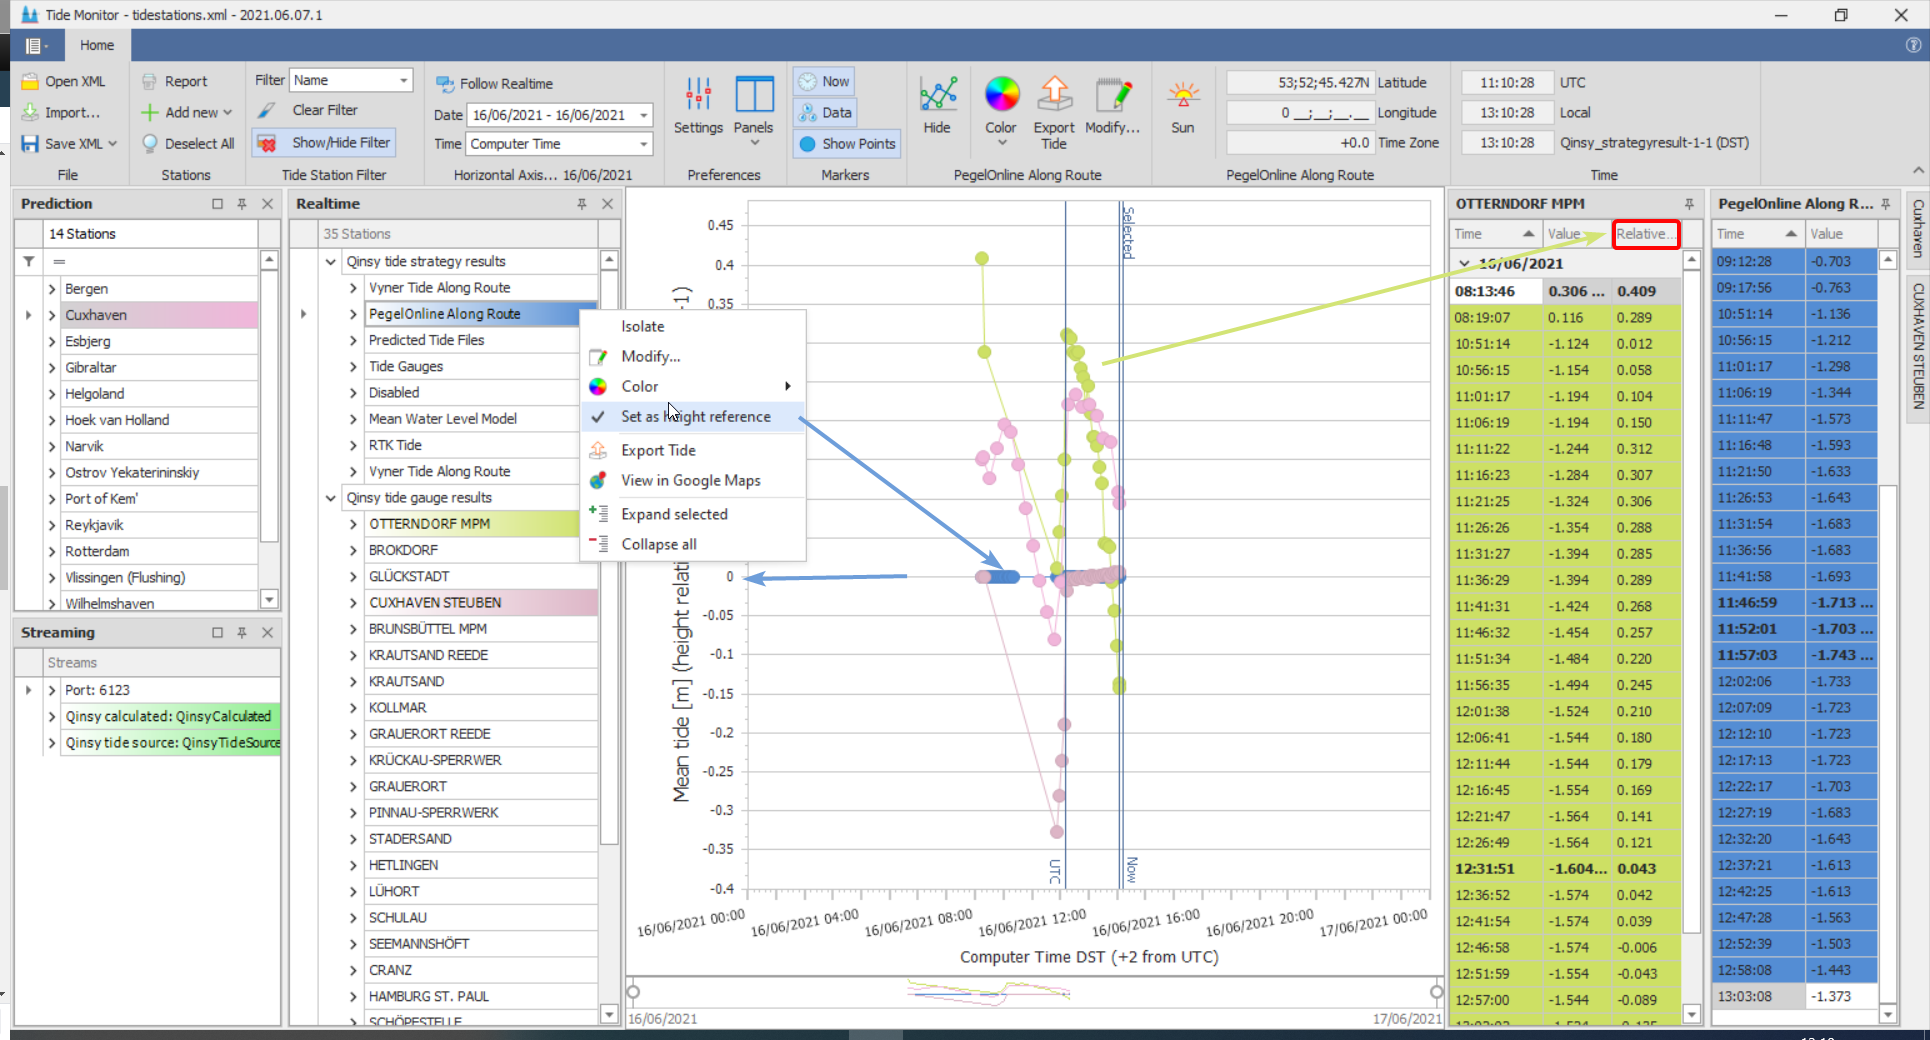Click the Relative column header
This screenshot has width=1930, height=1040.
(x=1644, y=234)
